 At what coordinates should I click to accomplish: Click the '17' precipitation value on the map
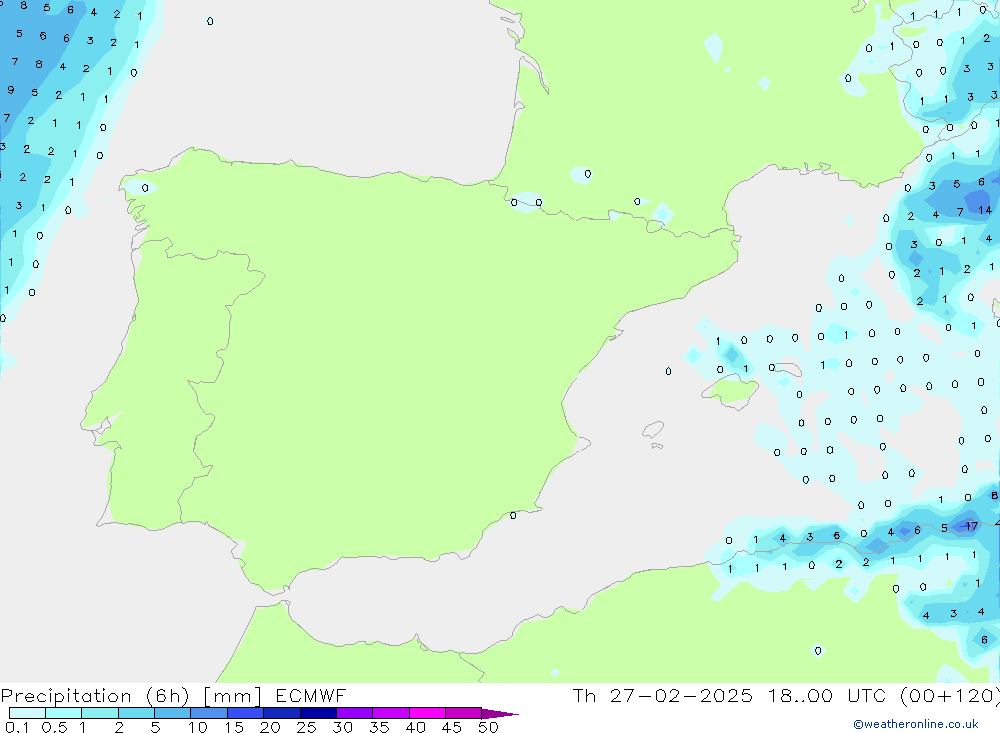pos(971,526)
